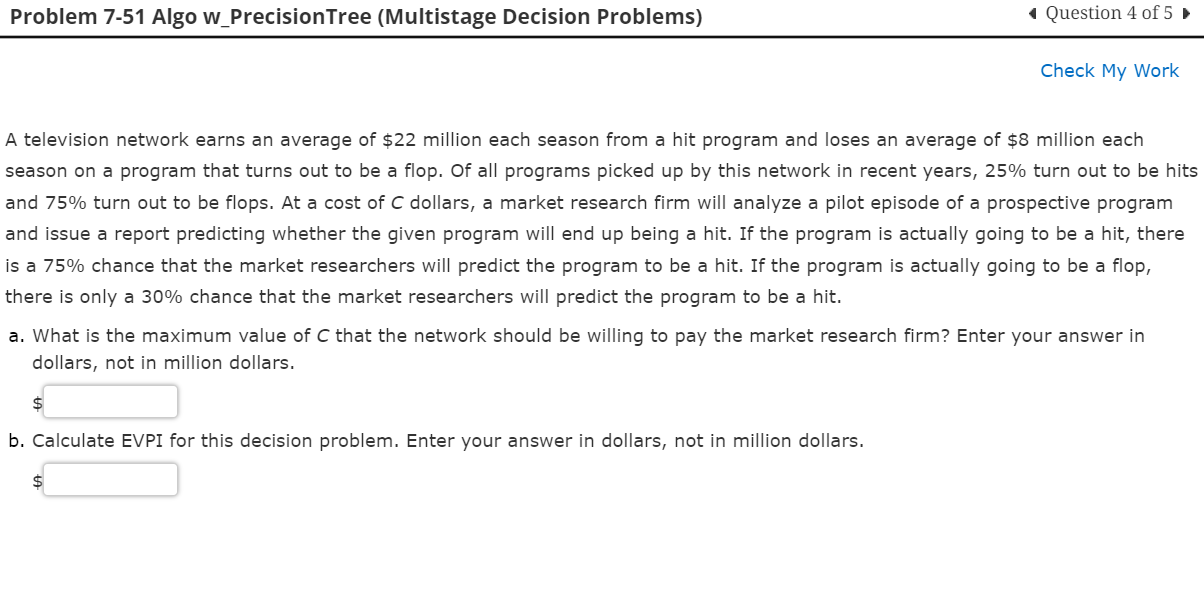Select the back-navigation triangle beside Question 4 of 5
The width and height of the screenshot is (1204, 606).
click(x=1032, y=13)
